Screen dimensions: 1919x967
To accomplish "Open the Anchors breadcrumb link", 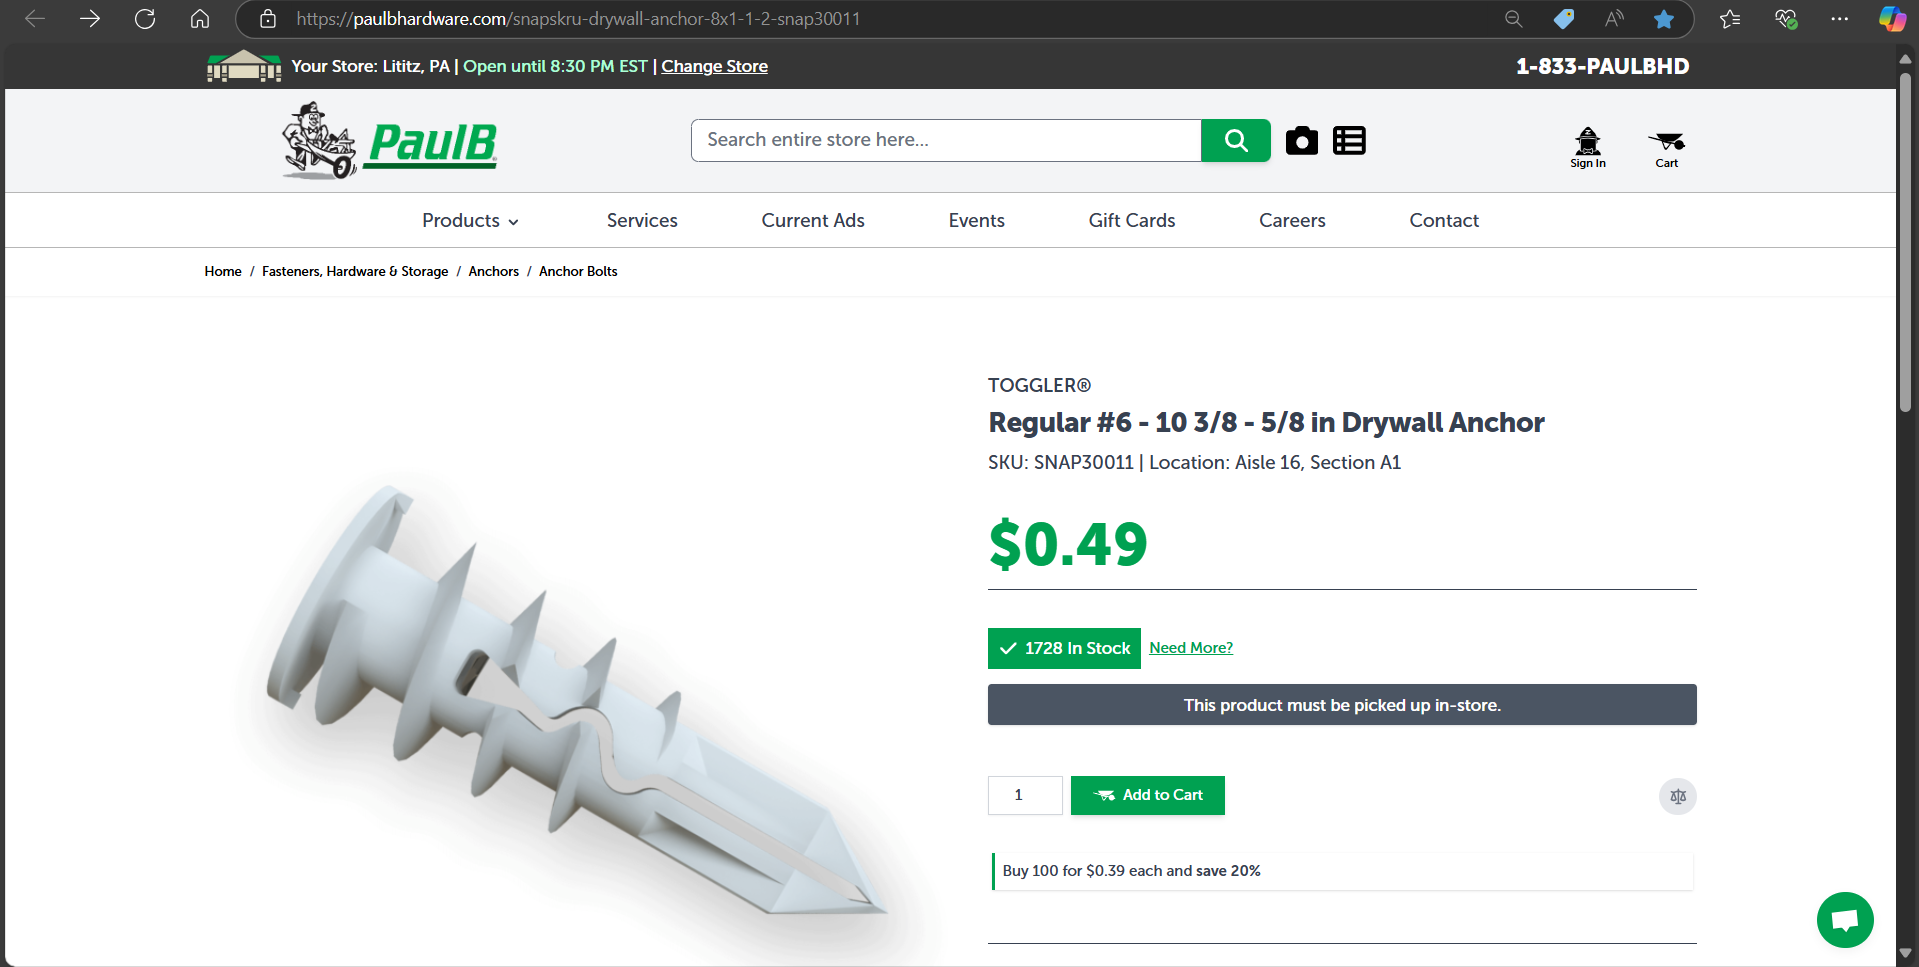I will click(x=494, y=271).
